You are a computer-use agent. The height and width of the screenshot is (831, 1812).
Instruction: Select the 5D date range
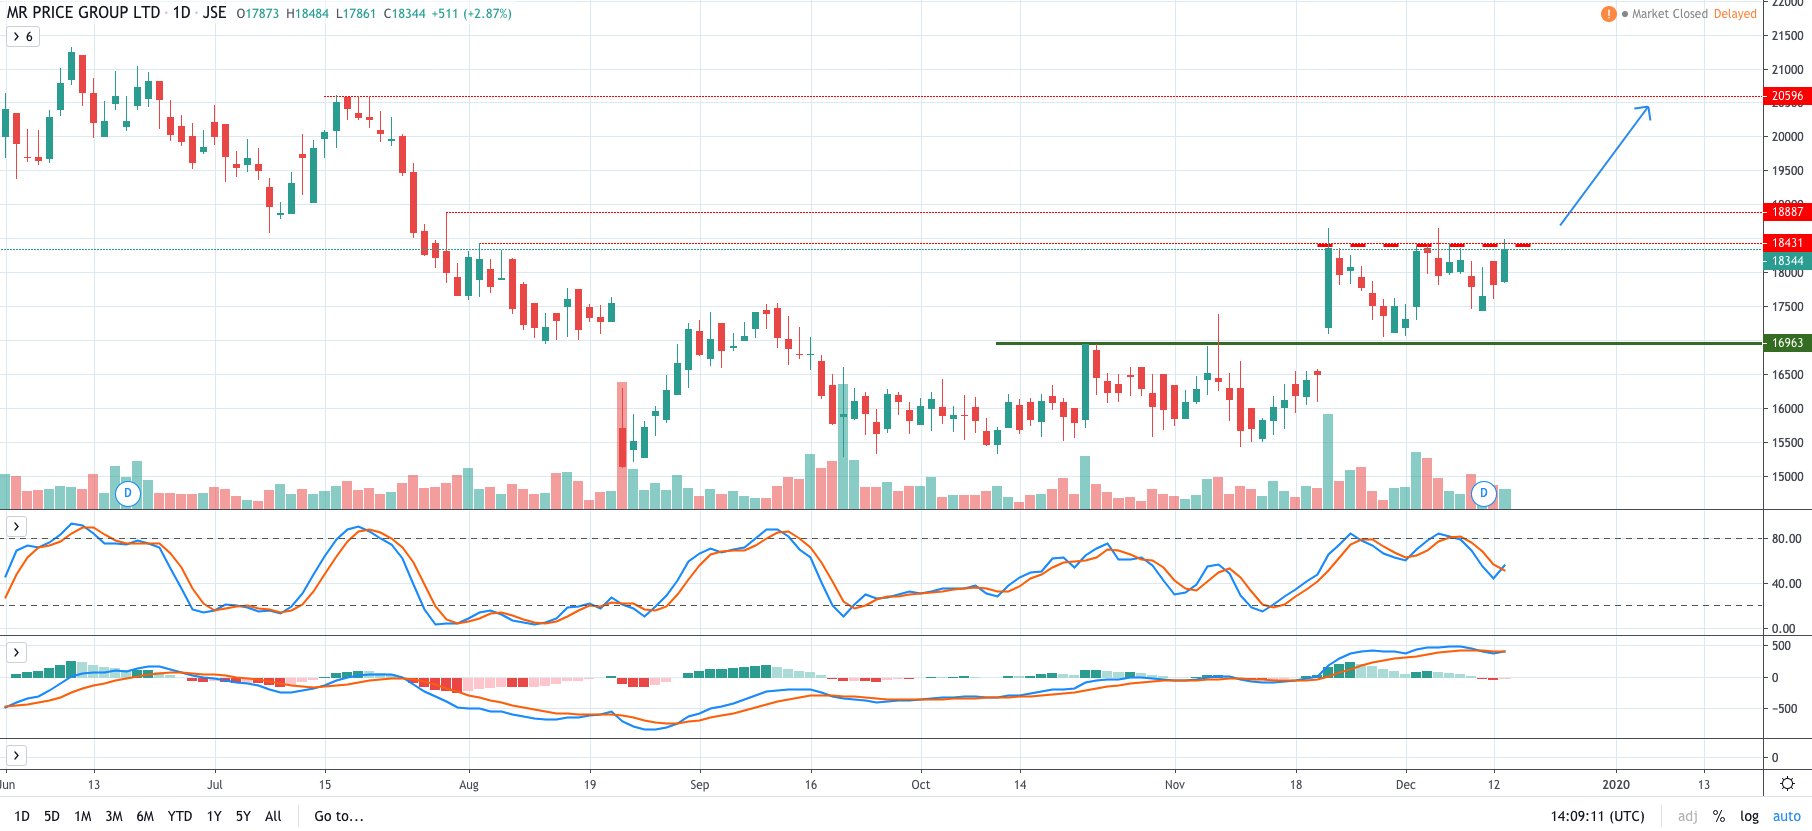point(52,816)
